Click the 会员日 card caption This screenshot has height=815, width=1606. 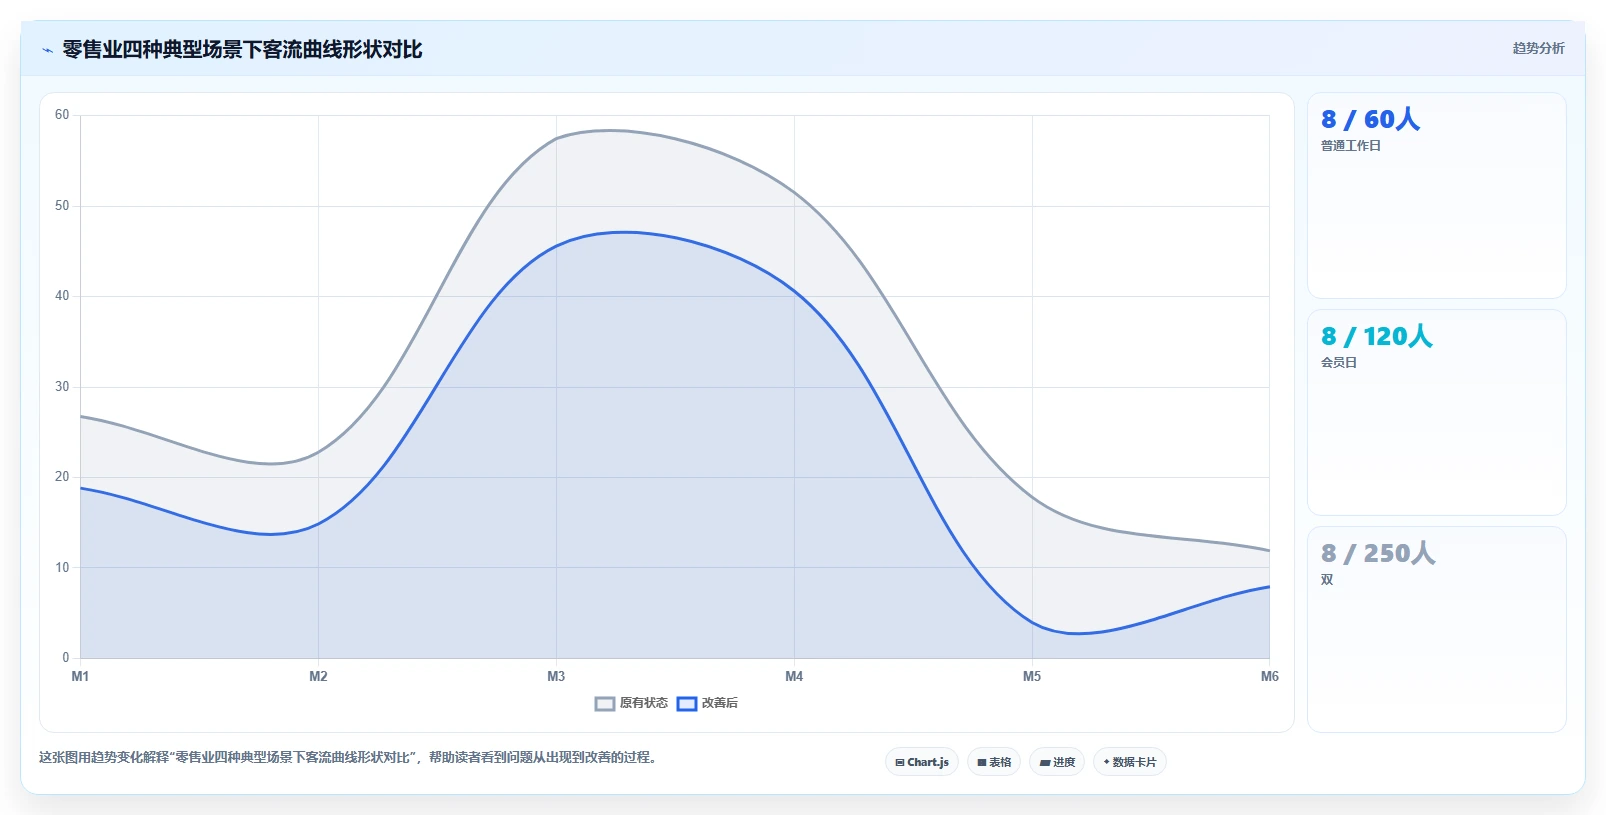click(x=1338, y=363)
